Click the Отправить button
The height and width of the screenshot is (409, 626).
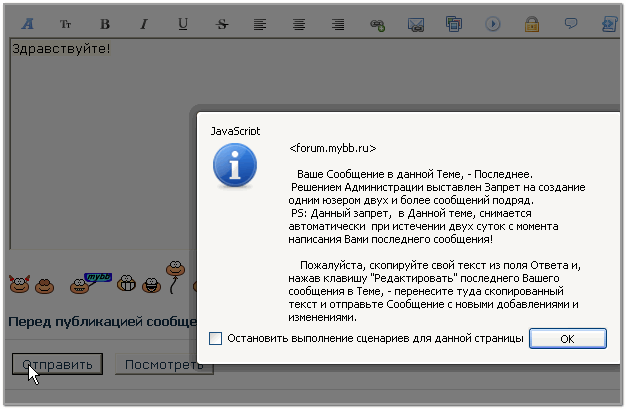(57, 364)
